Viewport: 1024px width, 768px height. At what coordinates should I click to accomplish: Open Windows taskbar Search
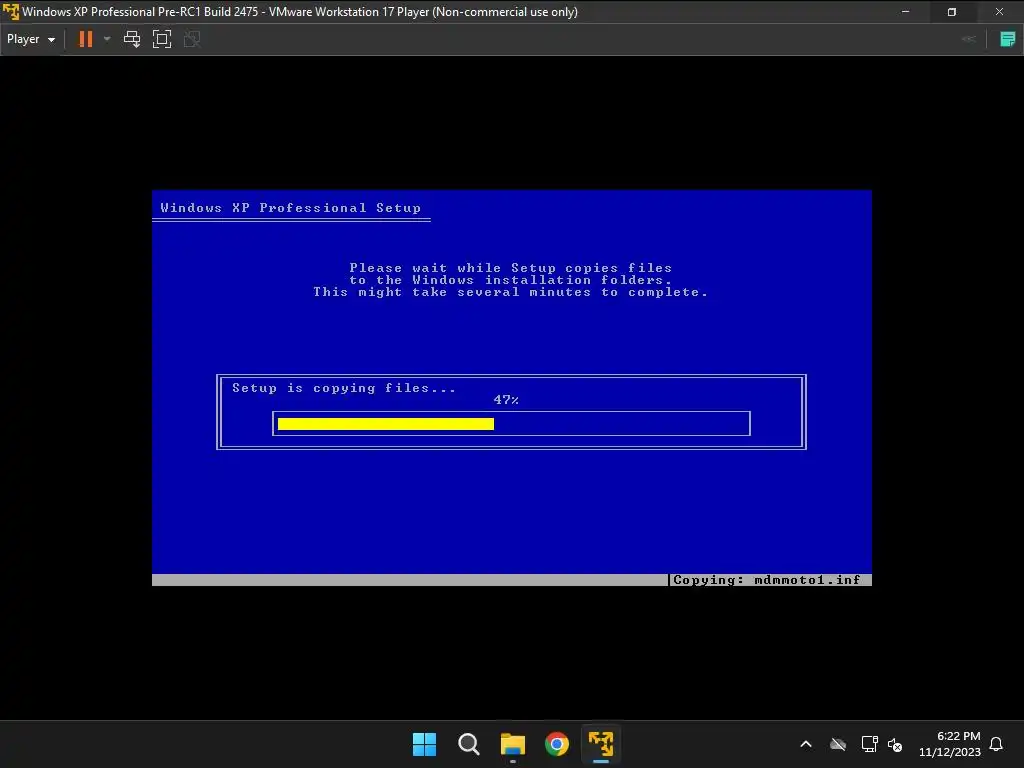point(468,744)
